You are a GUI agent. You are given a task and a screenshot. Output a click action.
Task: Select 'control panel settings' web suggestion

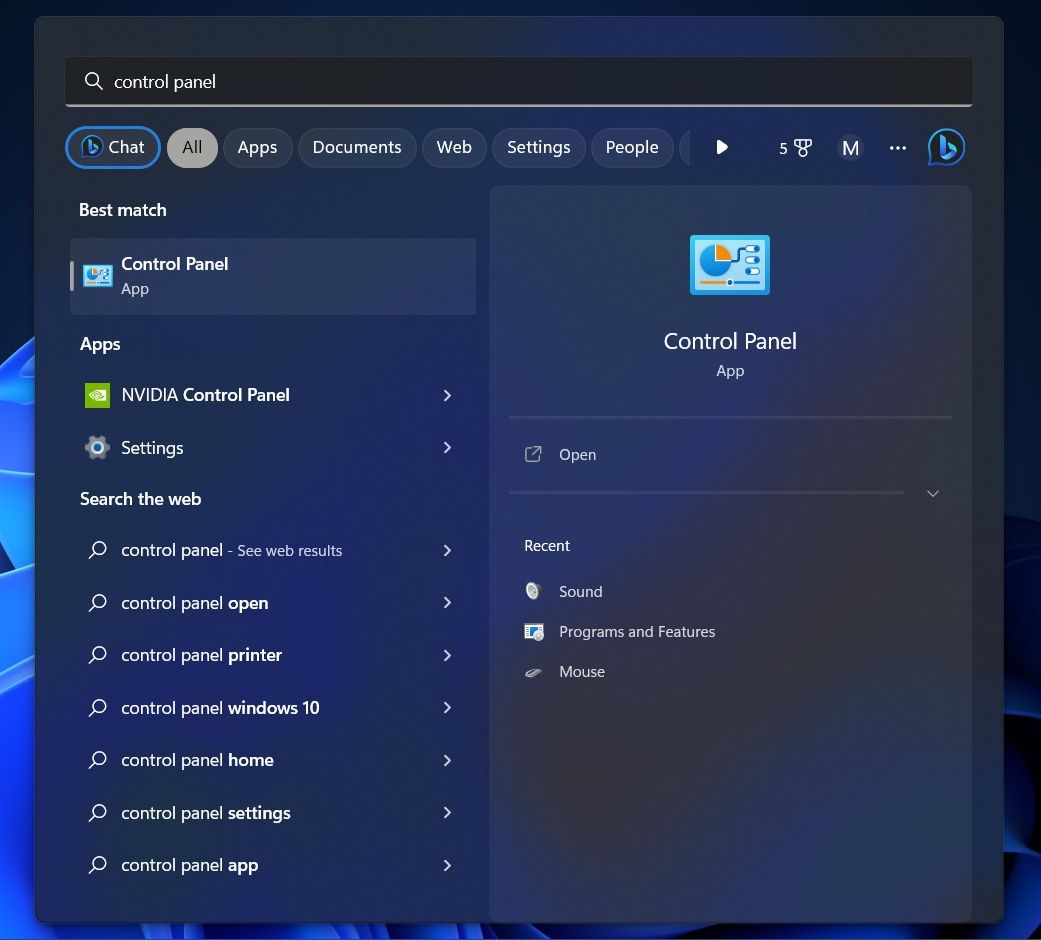273,813
